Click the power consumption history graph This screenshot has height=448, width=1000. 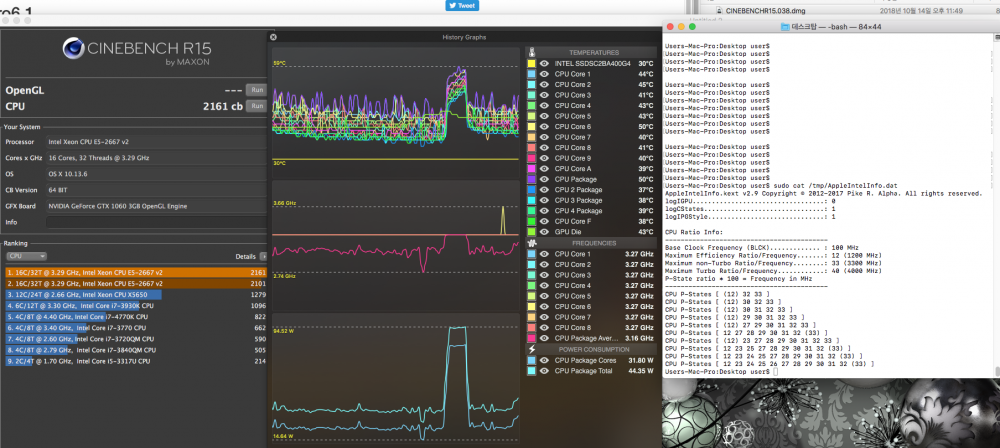coord(395,378)
